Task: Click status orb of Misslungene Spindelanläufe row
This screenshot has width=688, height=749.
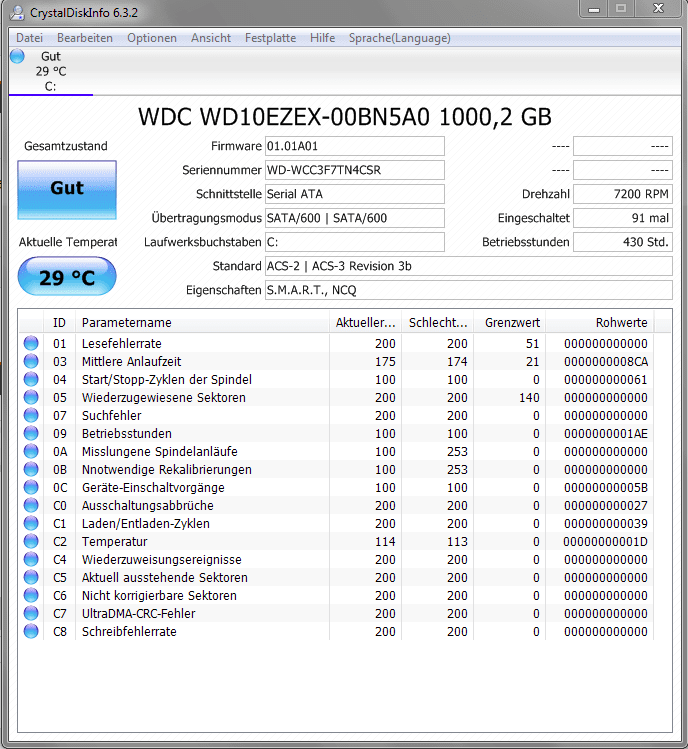Action: [x=31, y=451]
